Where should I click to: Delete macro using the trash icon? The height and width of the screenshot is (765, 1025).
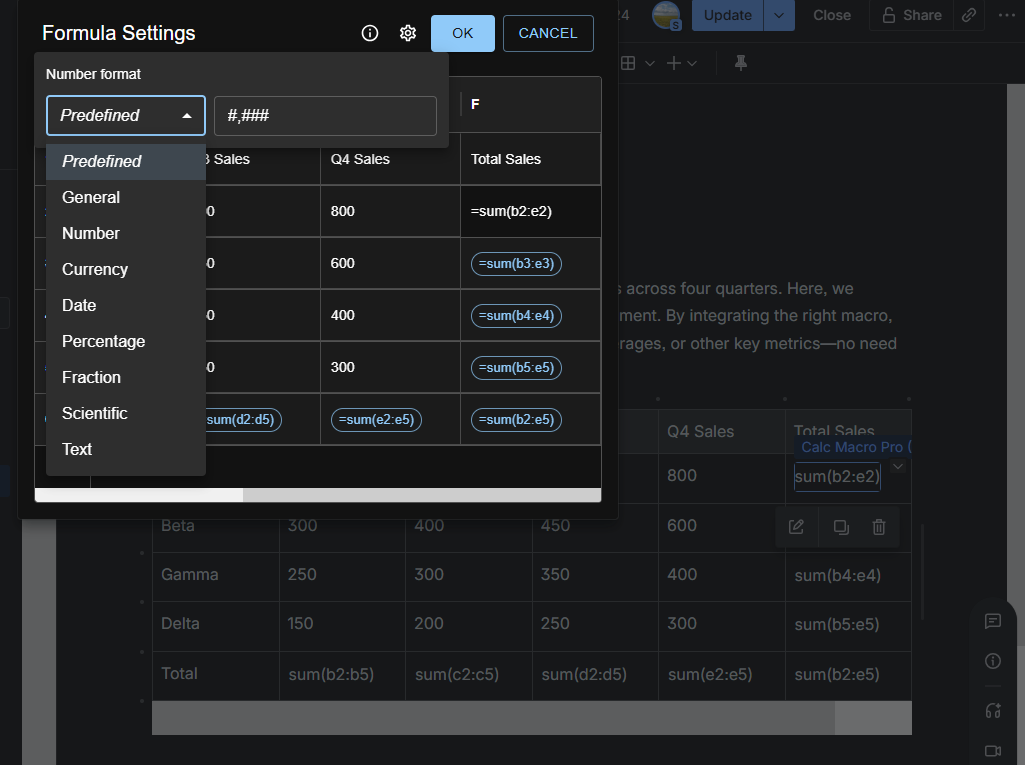coord(879,527)
